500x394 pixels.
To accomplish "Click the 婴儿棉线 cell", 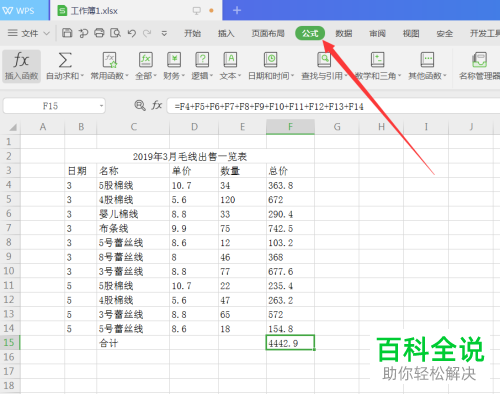I will (133, 214).
